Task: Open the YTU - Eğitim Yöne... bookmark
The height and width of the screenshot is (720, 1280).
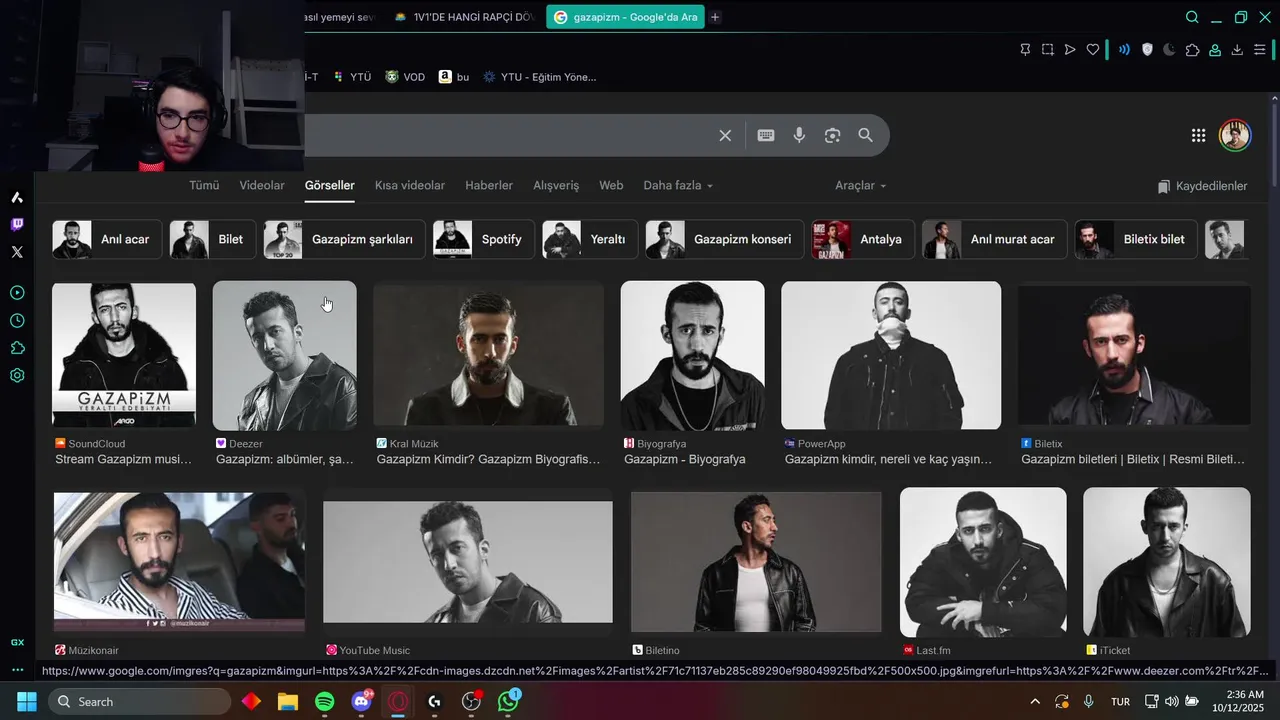Action: pyautogui.click(x=540, y=77)
